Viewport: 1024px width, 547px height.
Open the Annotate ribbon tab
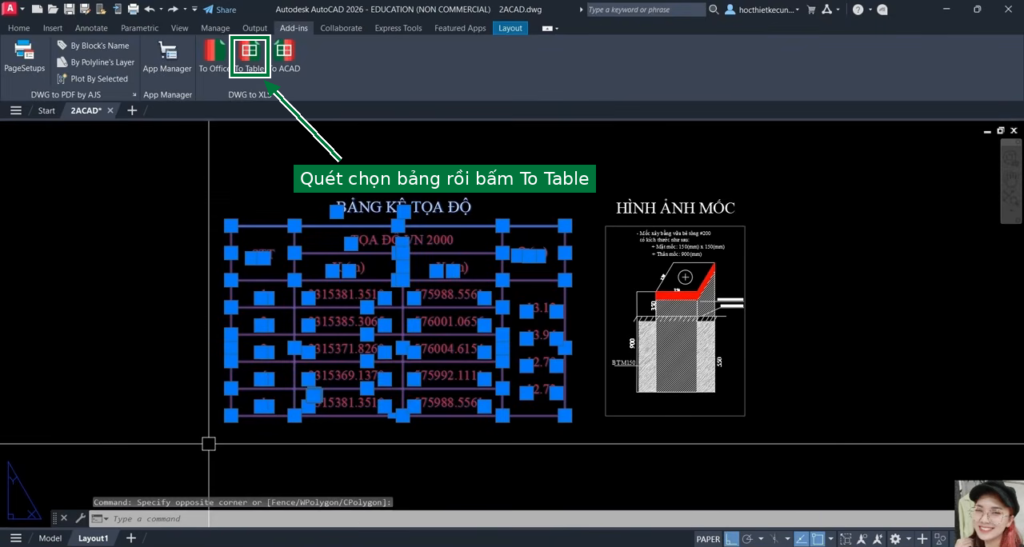(x=91, y=28)
